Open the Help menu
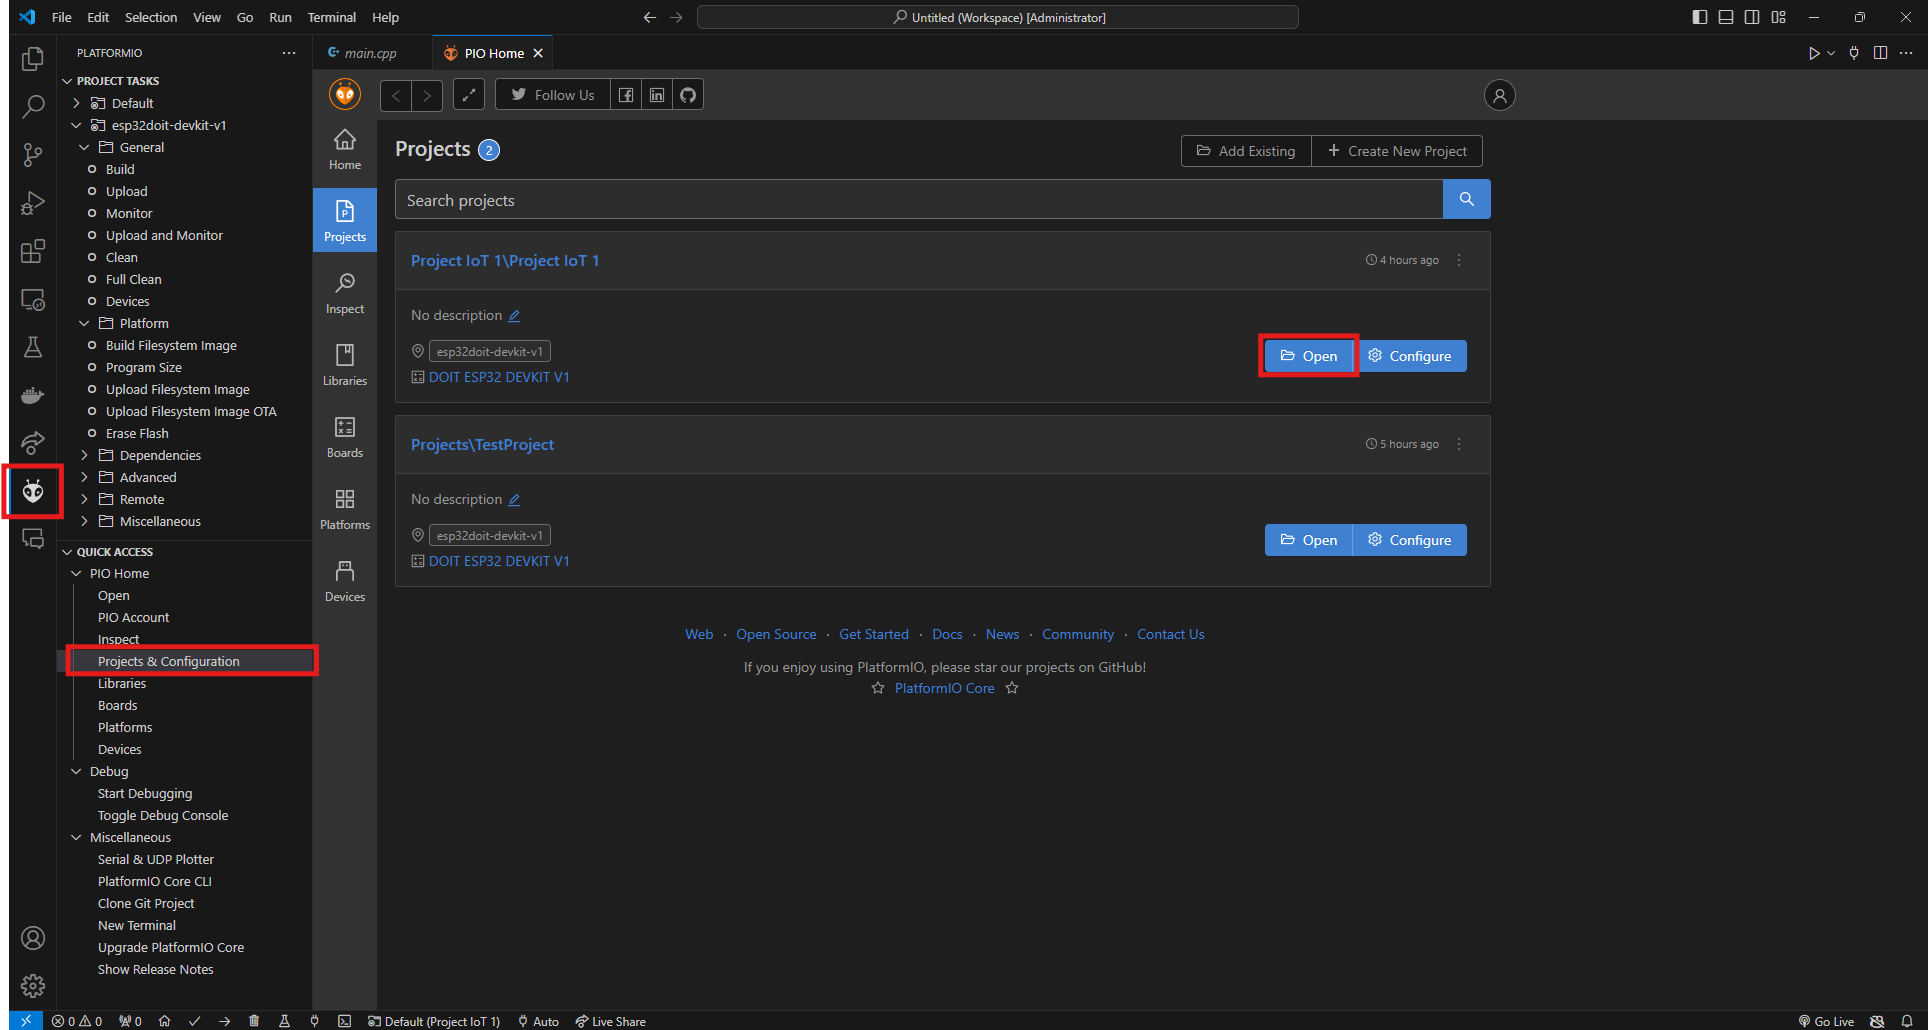 tap(385, 17)
